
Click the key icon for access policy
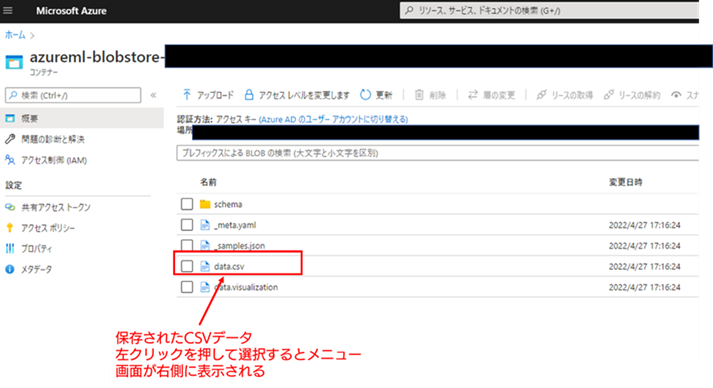click(x=10, y=227)
